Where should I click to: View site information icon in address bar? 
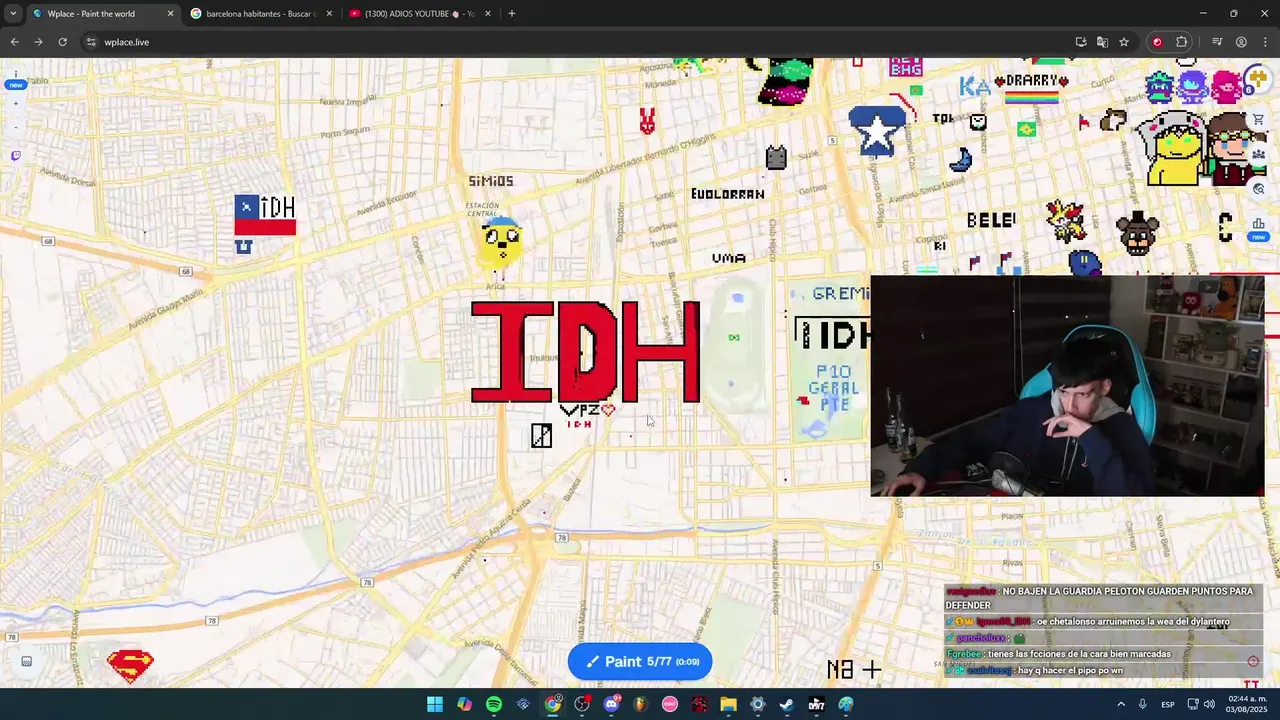pos(91,42)
